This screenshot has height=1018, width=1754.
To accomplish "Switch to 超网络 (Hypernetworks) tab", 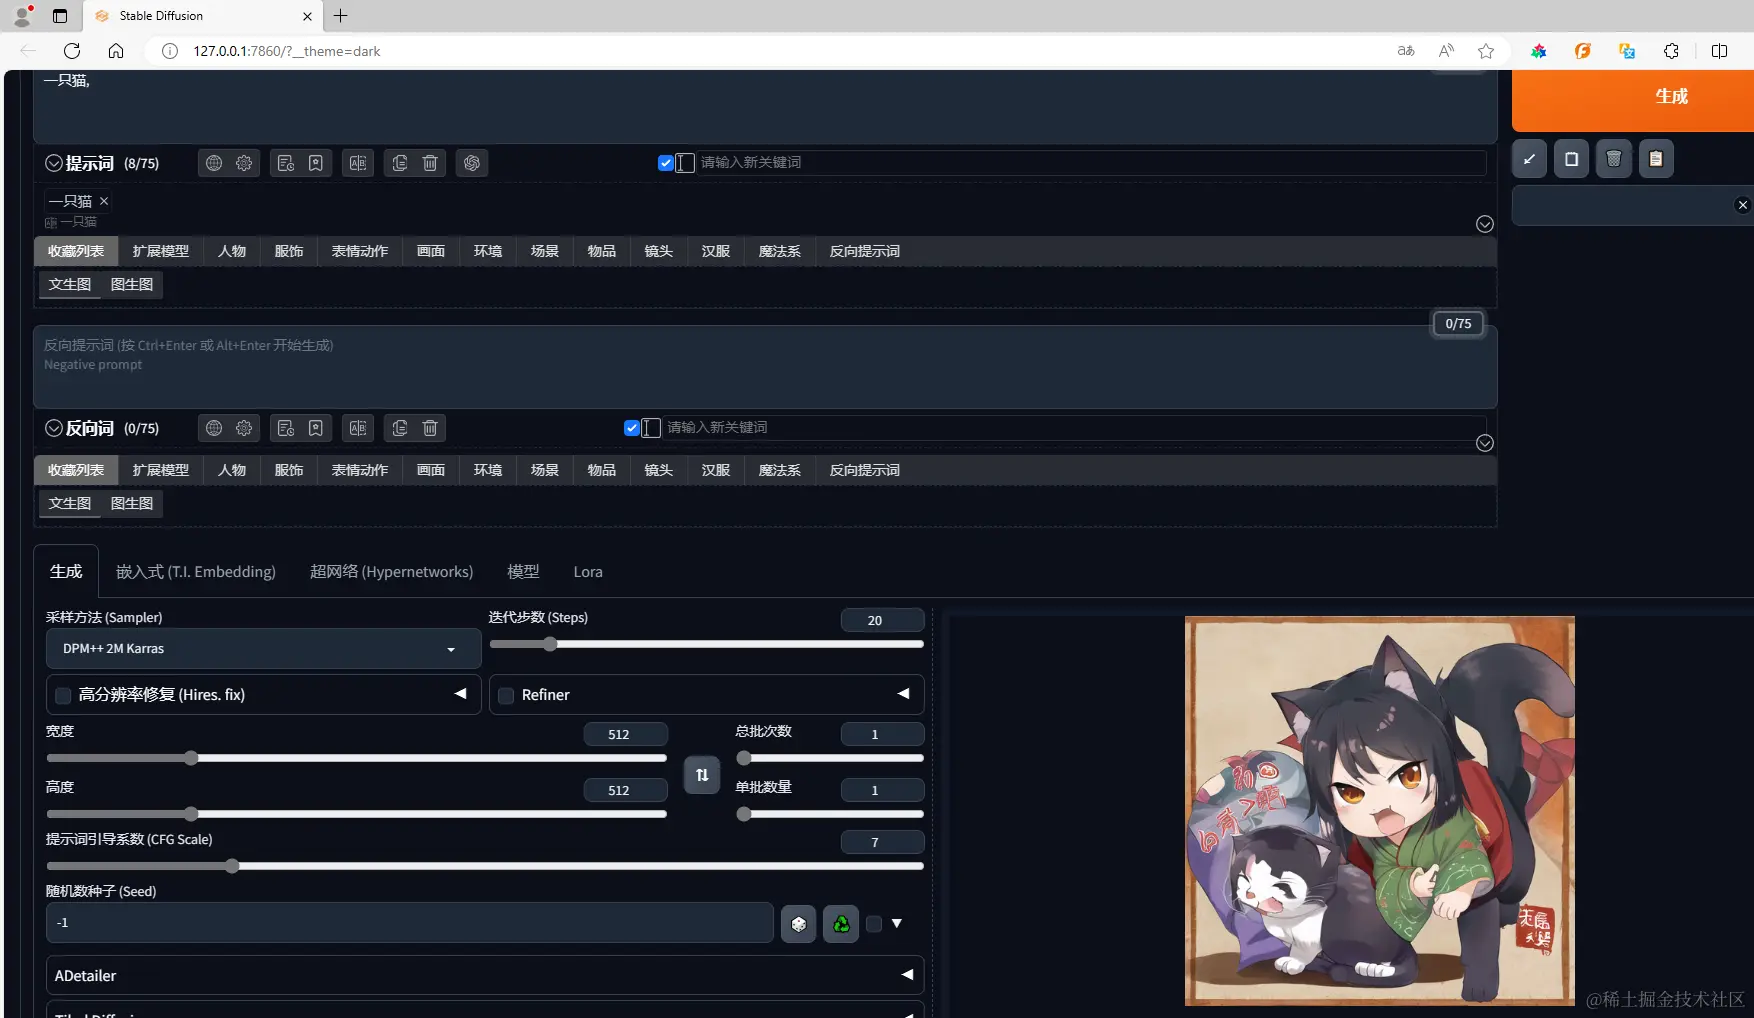I will coord(391,572).
